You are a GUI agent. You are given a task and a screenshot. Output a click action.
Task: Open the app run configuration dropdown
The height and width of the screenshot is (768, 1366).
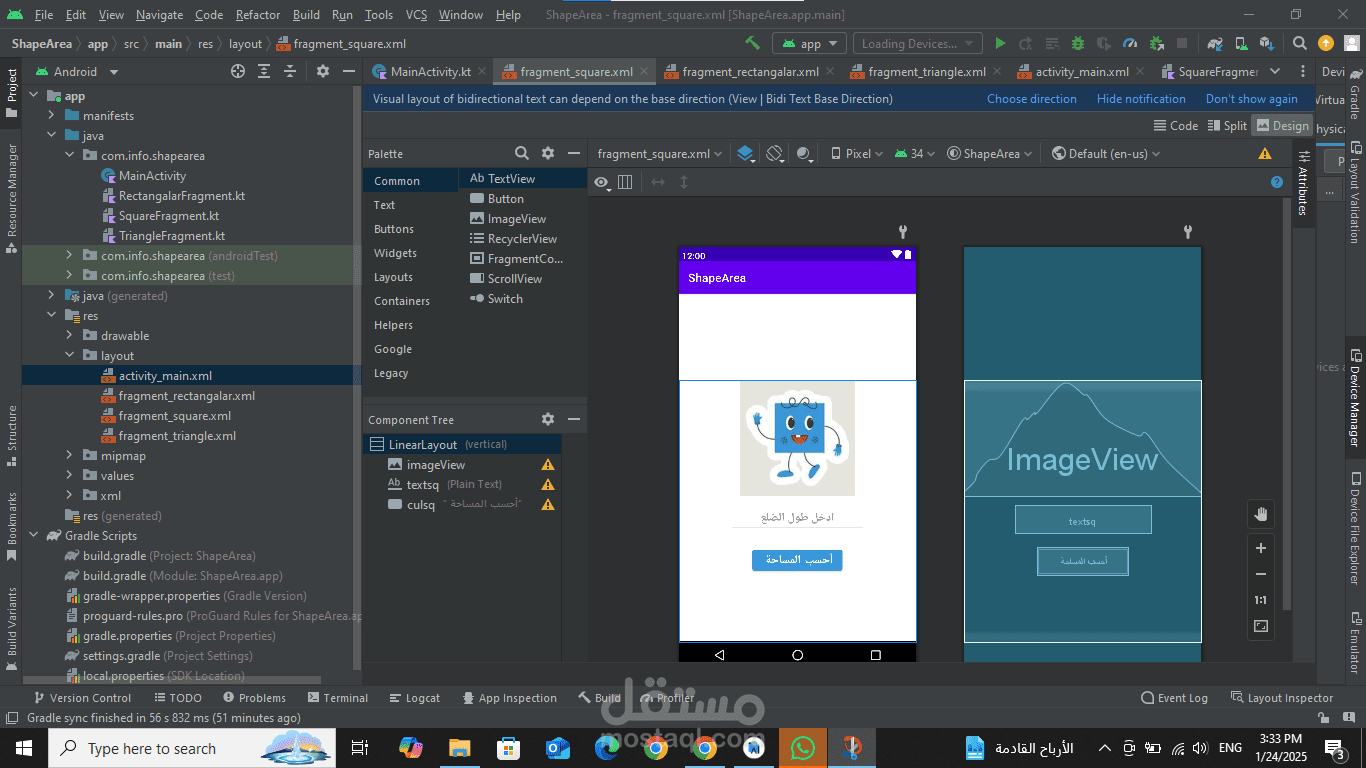tap(810, 43)
